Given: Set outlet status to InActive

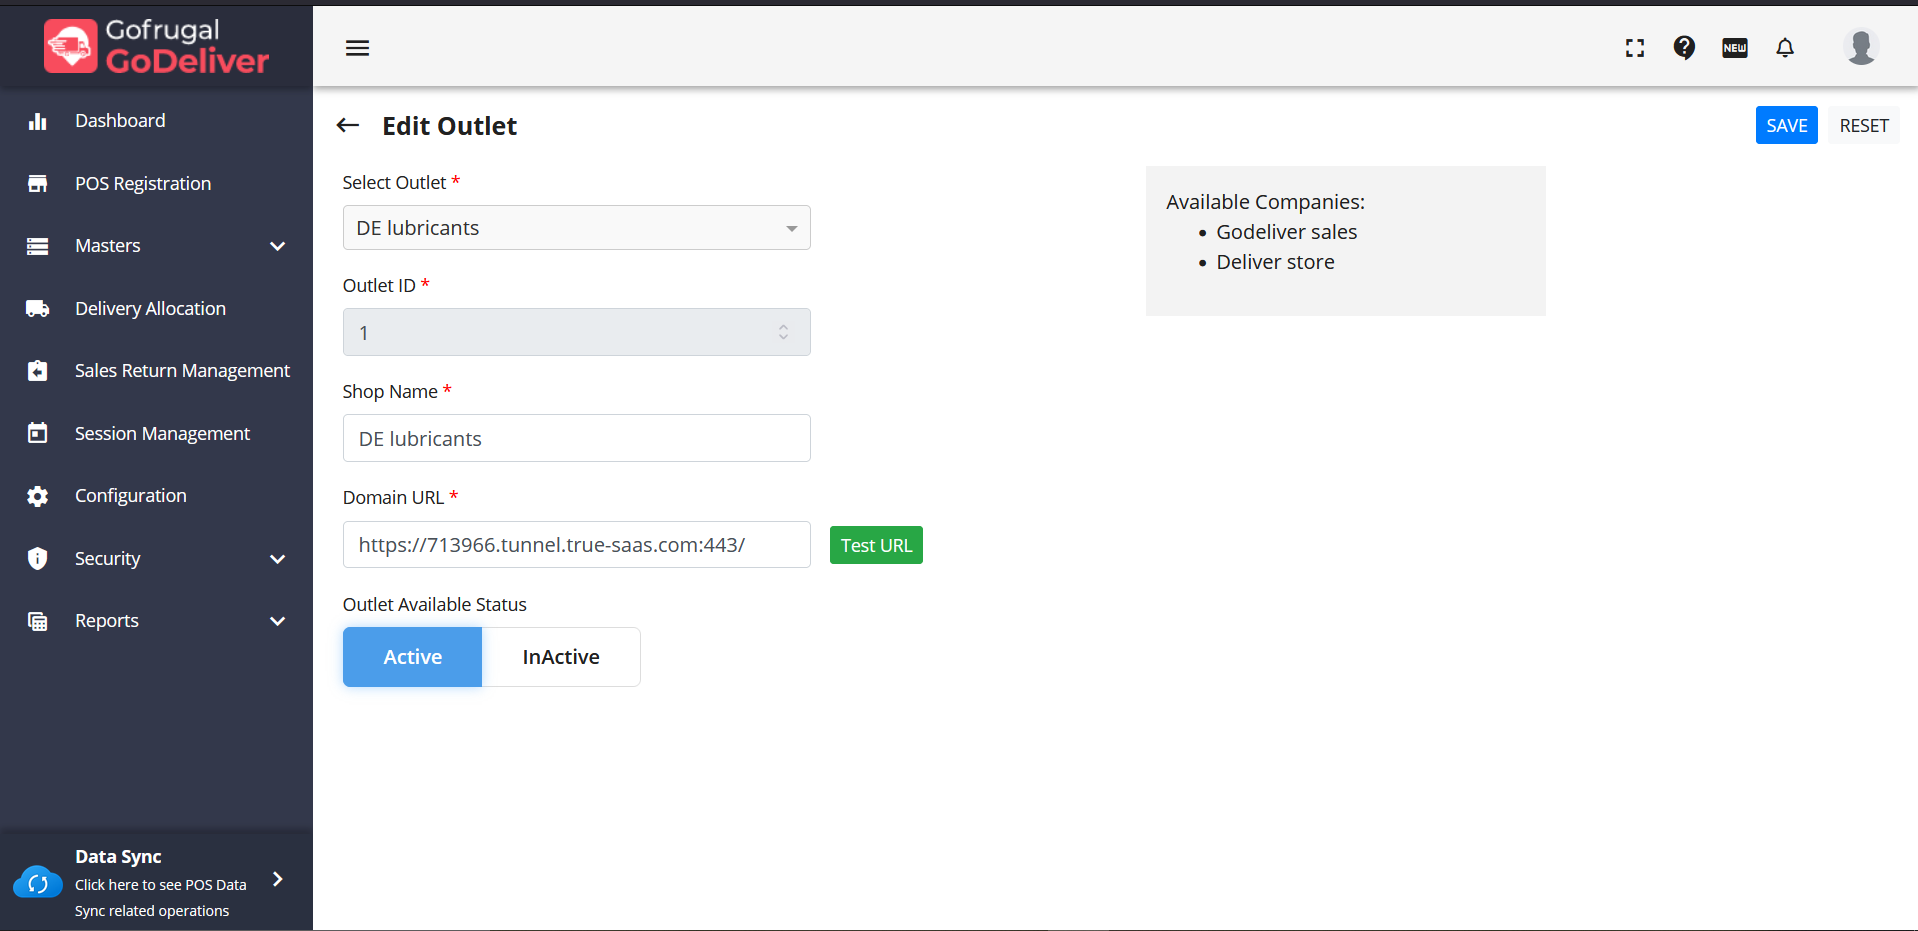Looking at the screenshot, I should pos(561,657).
